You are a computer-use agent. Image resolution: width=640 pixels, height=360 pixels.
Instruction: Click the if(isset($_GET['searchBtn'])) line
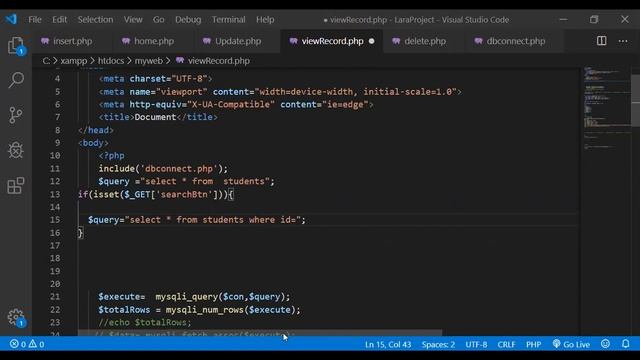(x=156, y=194)
